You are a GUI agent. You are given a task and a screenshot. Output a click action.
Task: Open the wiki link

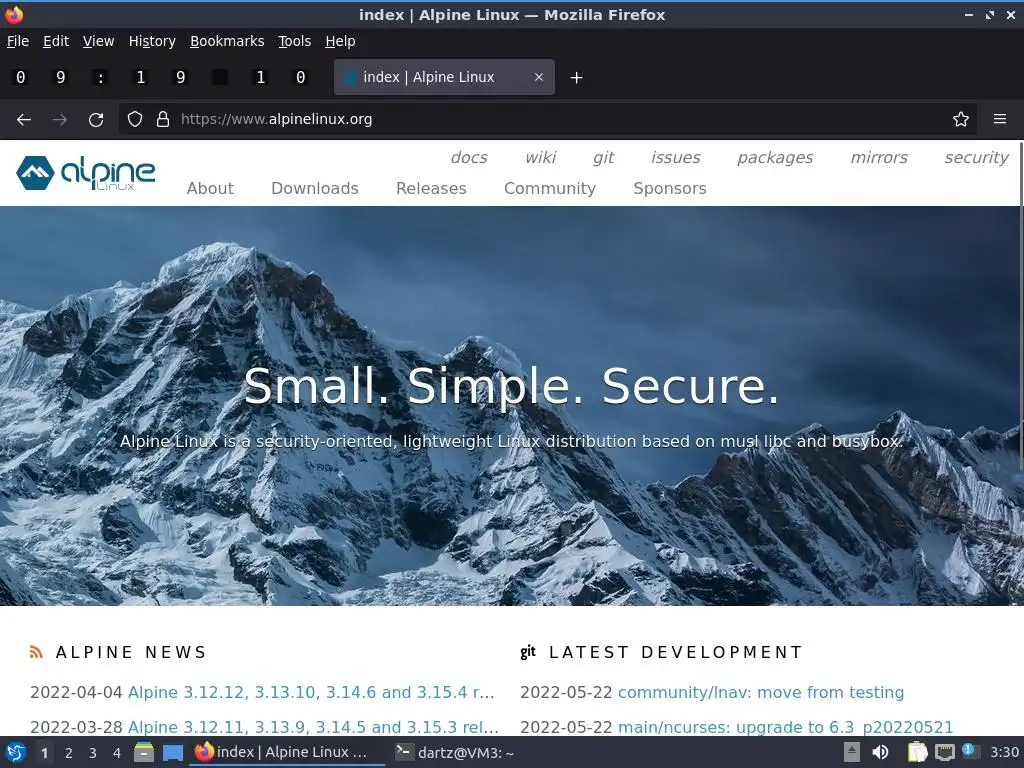541,157
